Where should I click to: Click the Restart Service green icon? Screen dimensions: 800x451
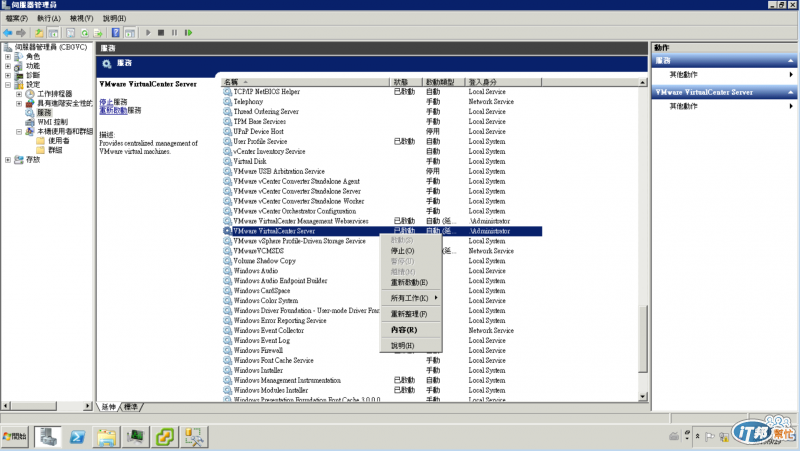click(188, 33)
